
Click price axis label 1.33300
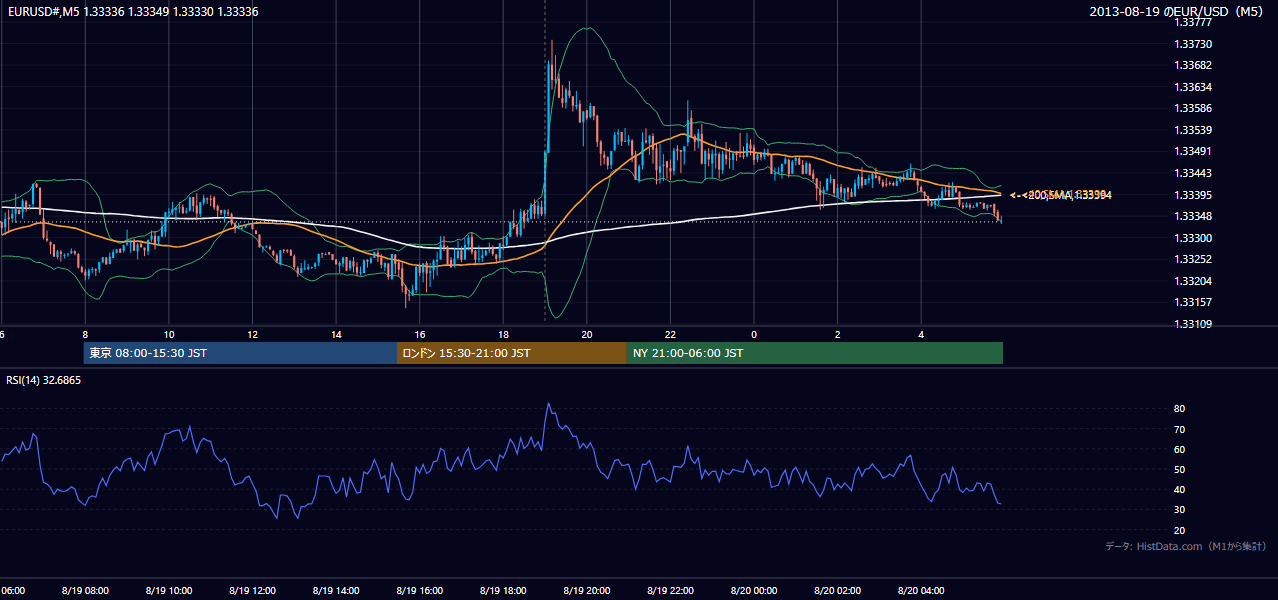tap(1192, 238)
